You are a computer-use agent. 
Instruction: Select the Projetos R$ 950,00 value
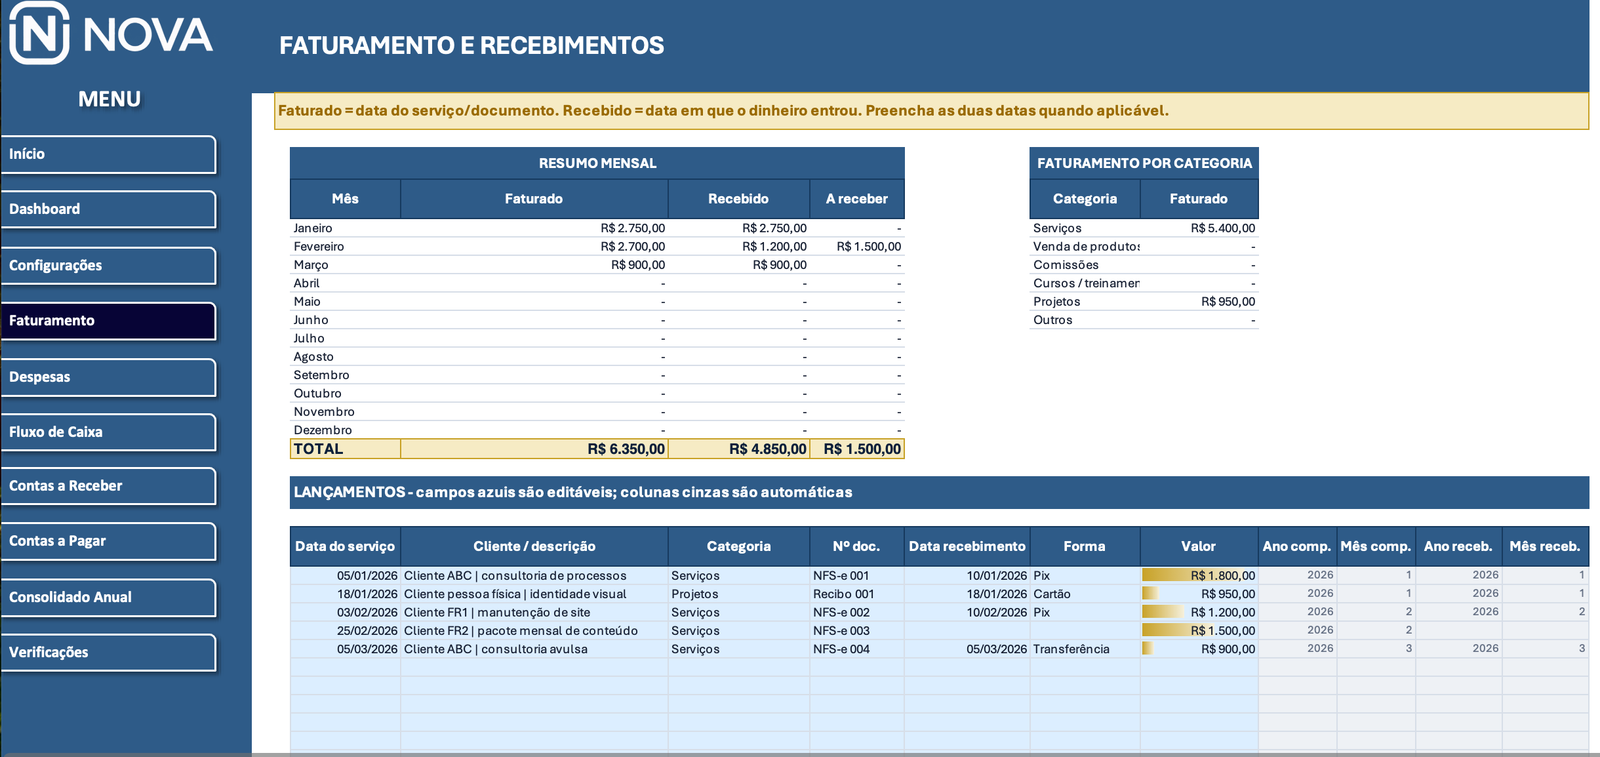coord(1199,301)
